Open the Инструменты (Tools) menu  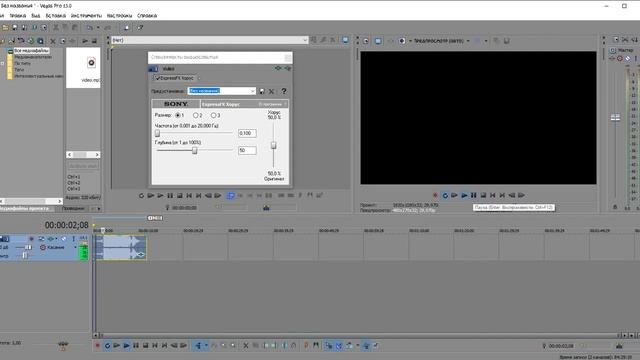86,16
